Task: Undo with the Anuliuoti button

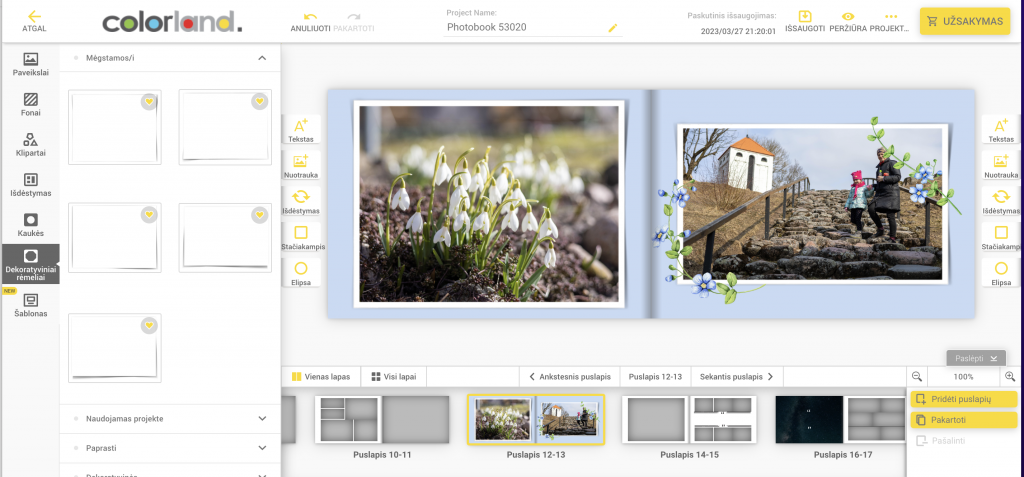Action: (x=310, y=22)
